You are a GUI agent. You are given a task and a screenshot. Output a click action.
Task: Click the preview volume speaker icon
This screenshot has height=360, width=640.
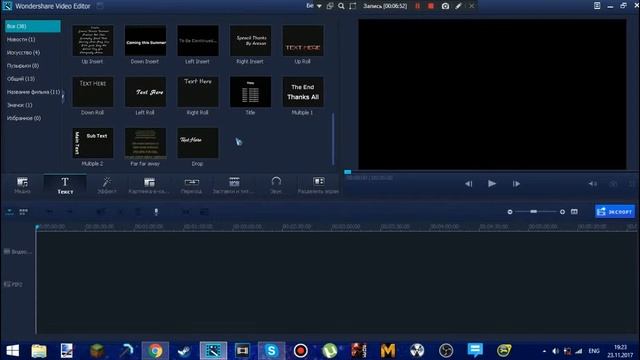pos(593,184)
